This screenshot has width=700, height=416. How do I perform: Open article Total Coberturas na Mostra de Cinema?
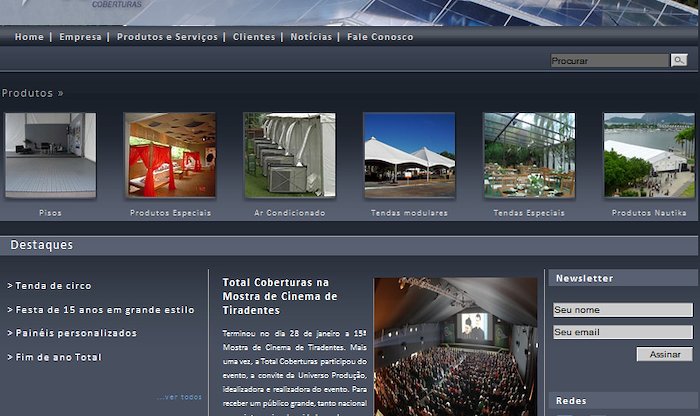280,296
